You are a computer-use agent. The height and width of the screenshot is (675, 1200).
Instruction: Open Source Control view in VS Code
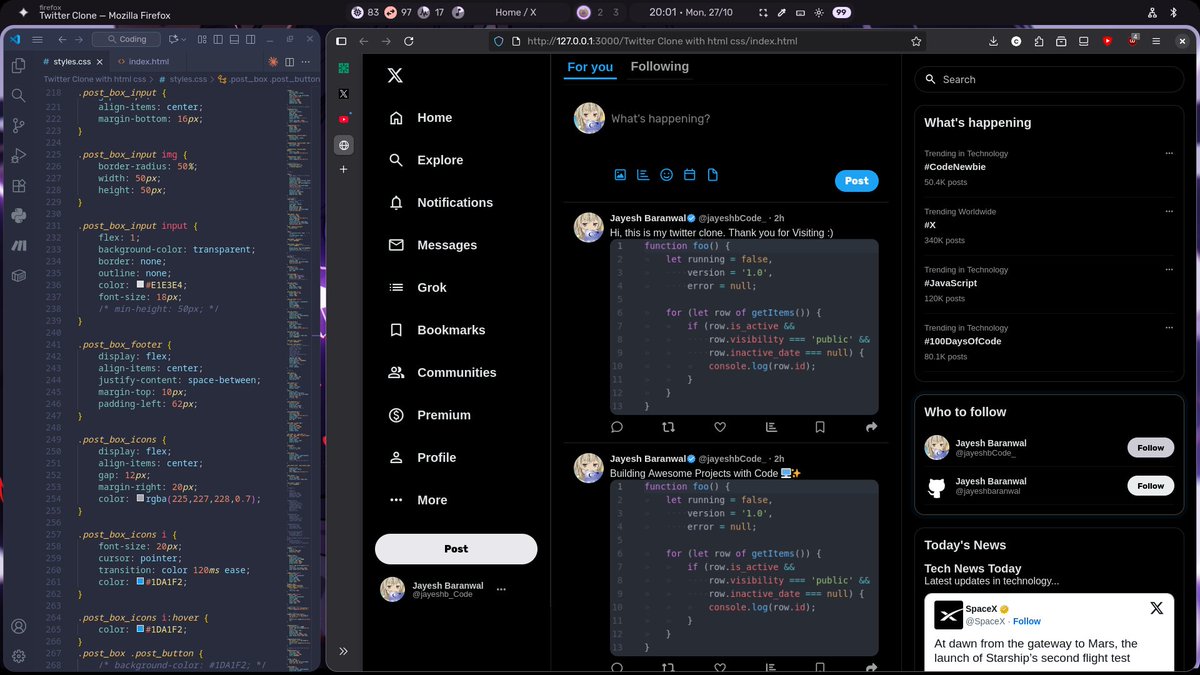pos(18,125)
